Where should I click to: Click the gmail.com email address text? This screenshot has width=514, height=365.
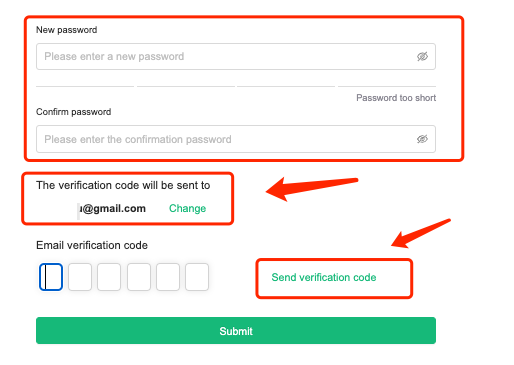pos(112,208)
